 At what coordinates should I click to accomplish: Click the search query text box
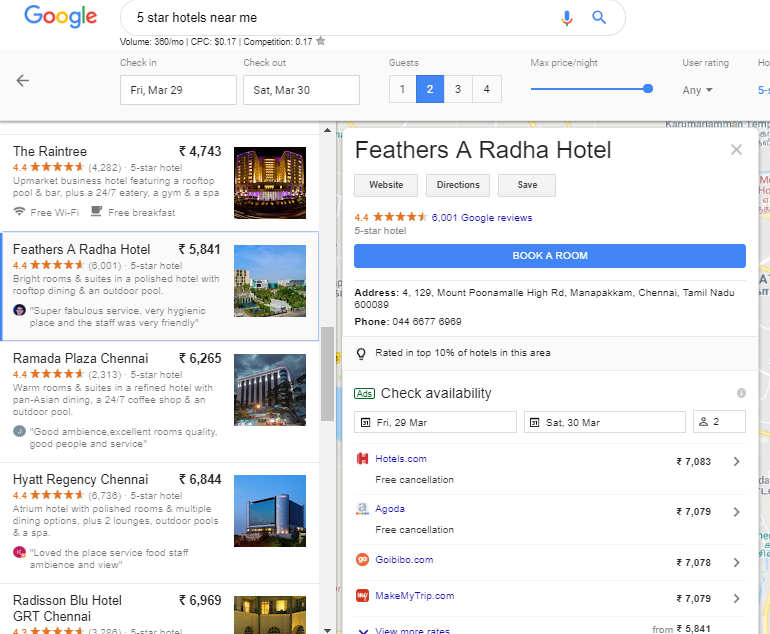339,18
